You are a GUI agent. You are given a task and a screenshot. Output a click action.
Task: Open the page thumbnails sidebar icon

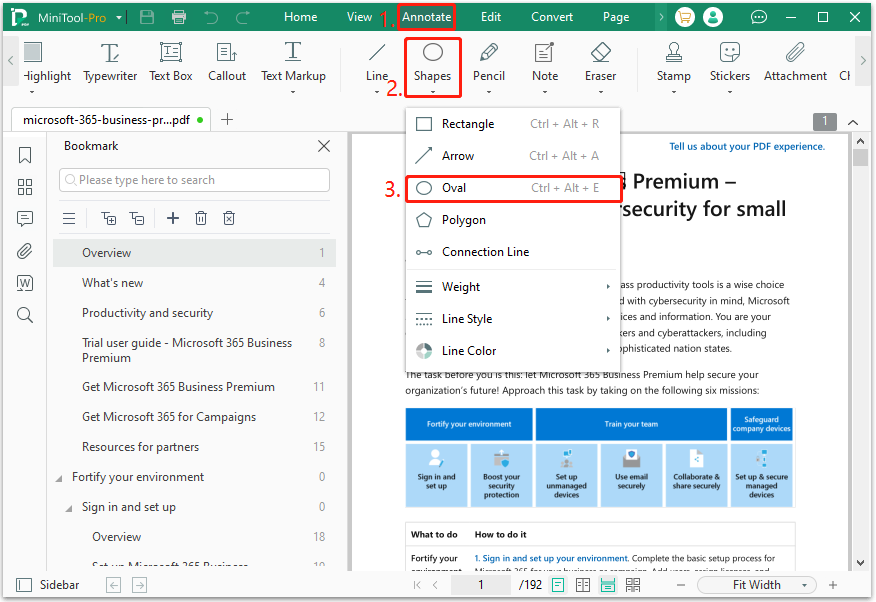25,187
